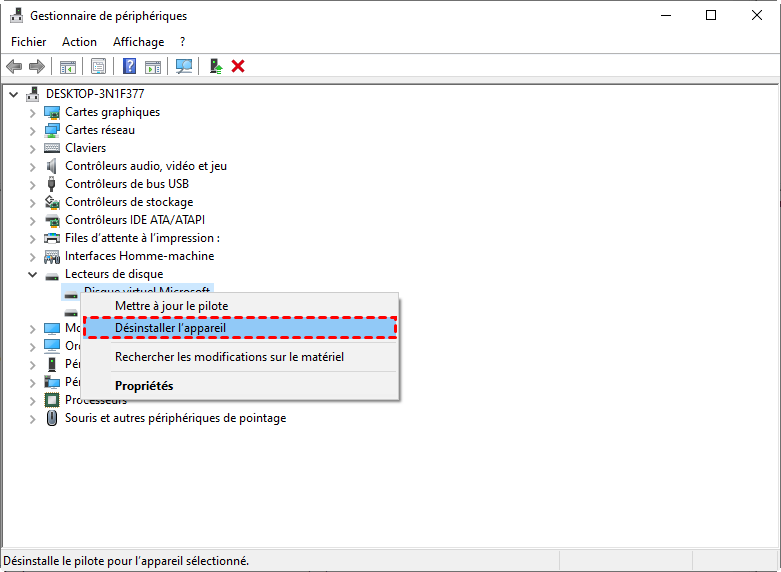Expand the Cartes graphiques node
The image size is (781, 572).
click(x=32, y=113)
